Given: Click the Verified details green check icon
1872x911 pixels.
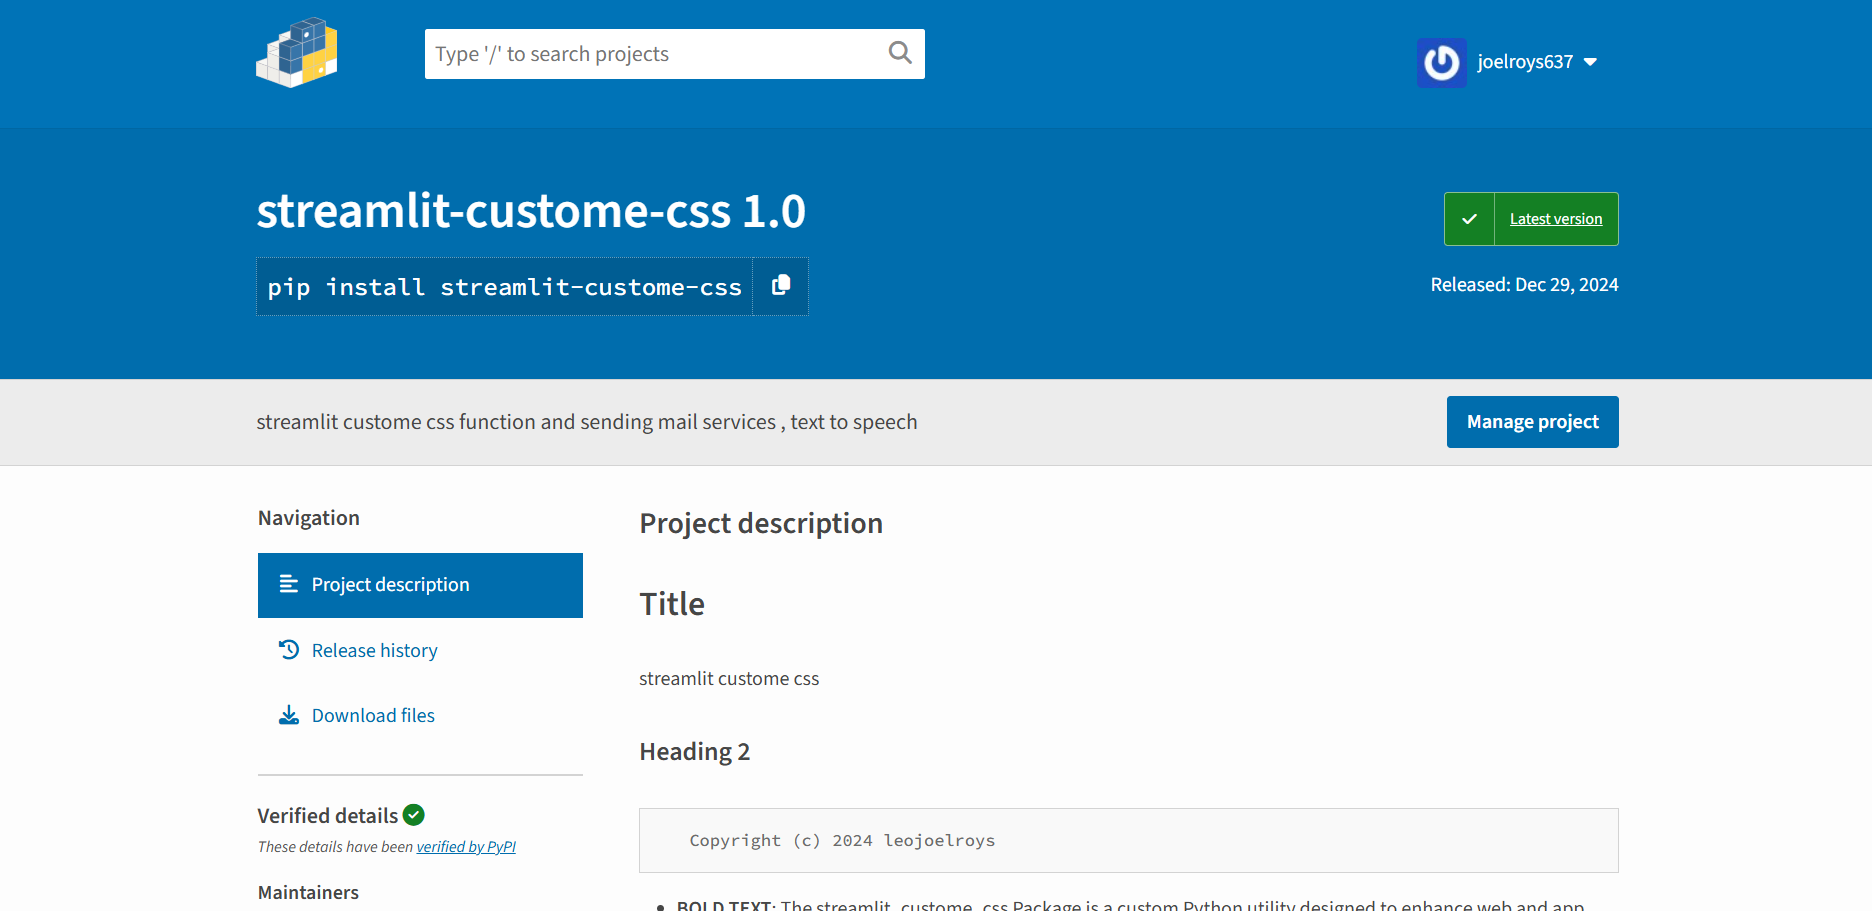Looking at the screenshot, I should [414, 815].
